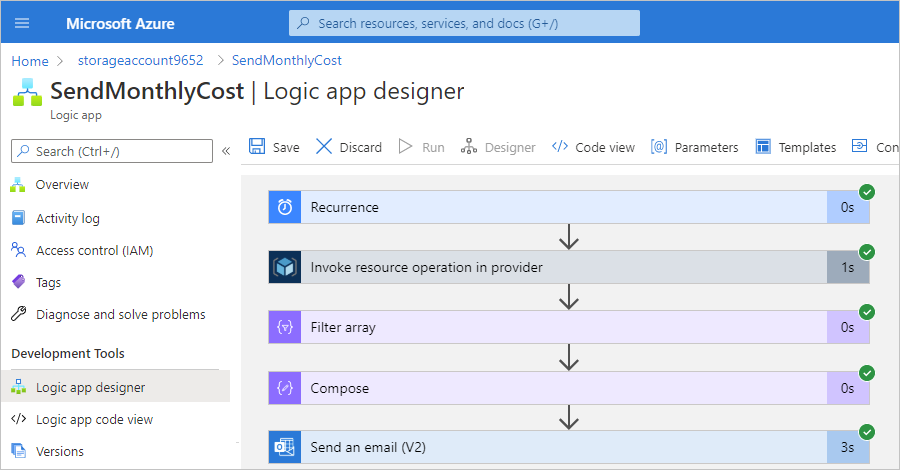Image resolution: width=900 pixels, height=470 pixels.
Task: Go to Home breadcrumb link
Action: [30, 60]
